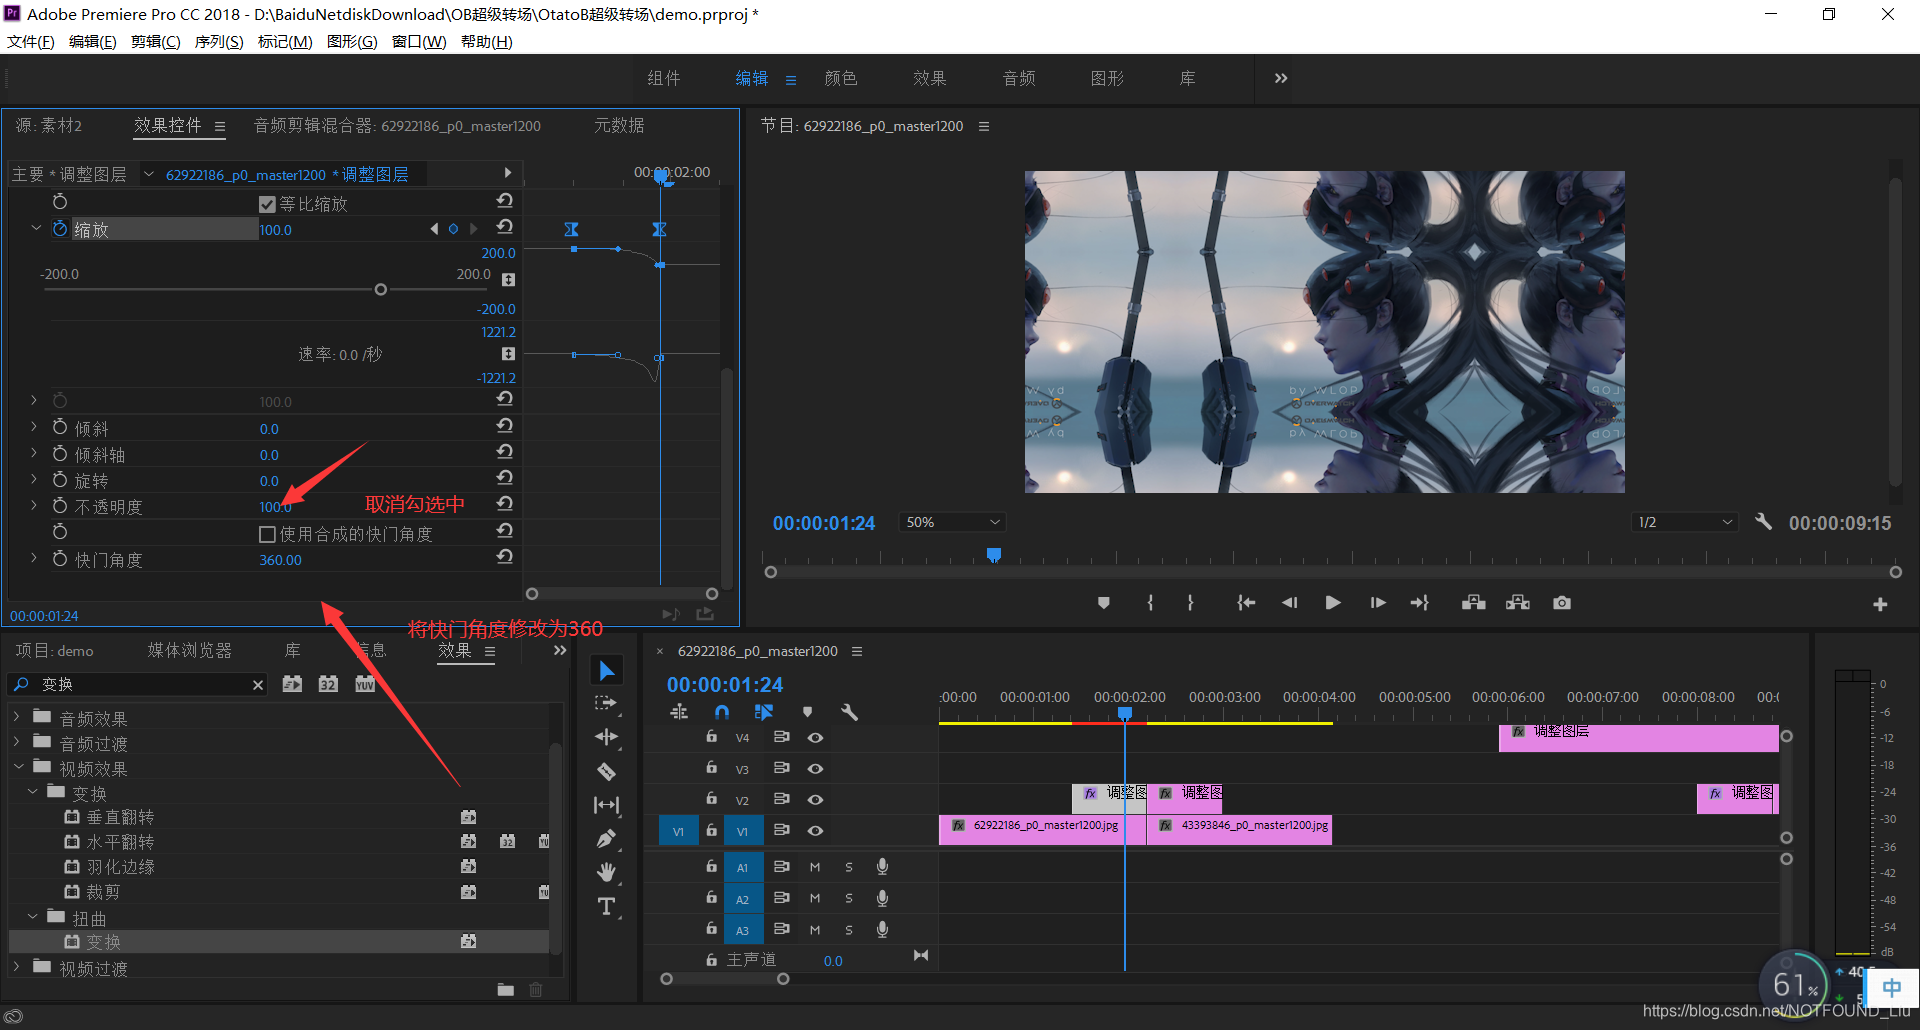The height and width of the screenshot is (1030, 1920).
Task: Collapse the 视频效果 folder
Action: click(x=18, y=767)
